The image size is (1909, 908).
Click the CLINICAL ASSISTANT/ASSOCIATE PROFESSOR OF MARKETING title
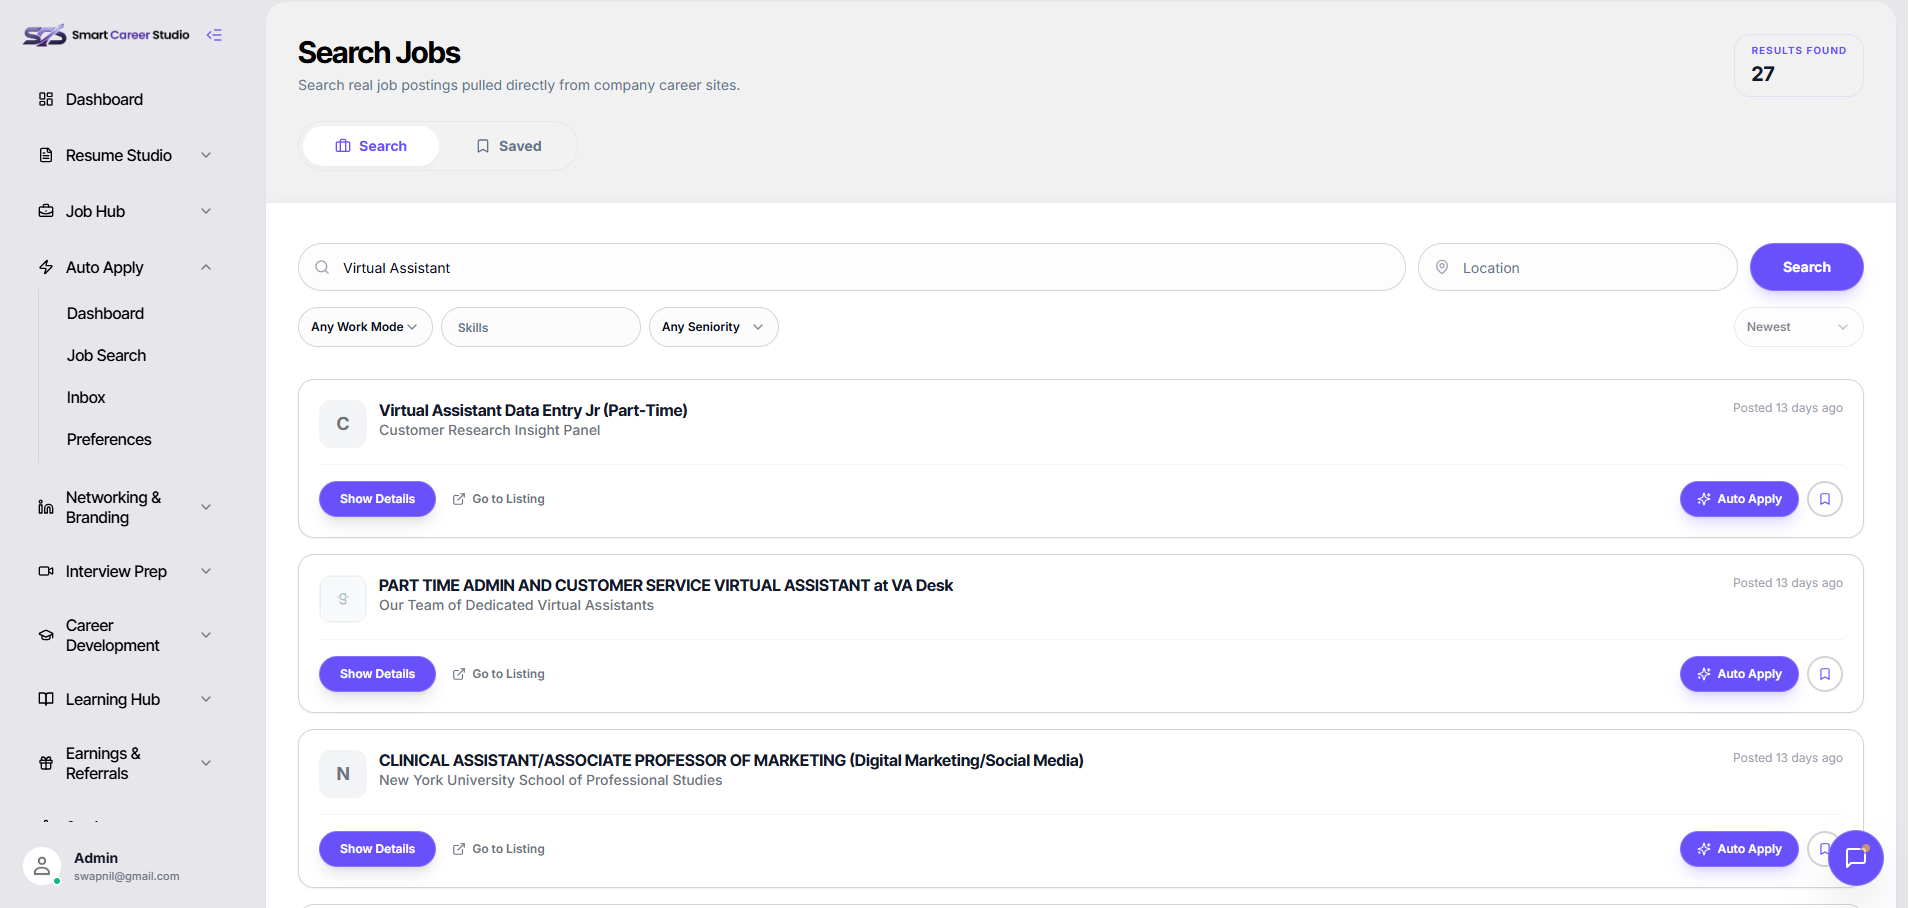(x=731, y=760)
